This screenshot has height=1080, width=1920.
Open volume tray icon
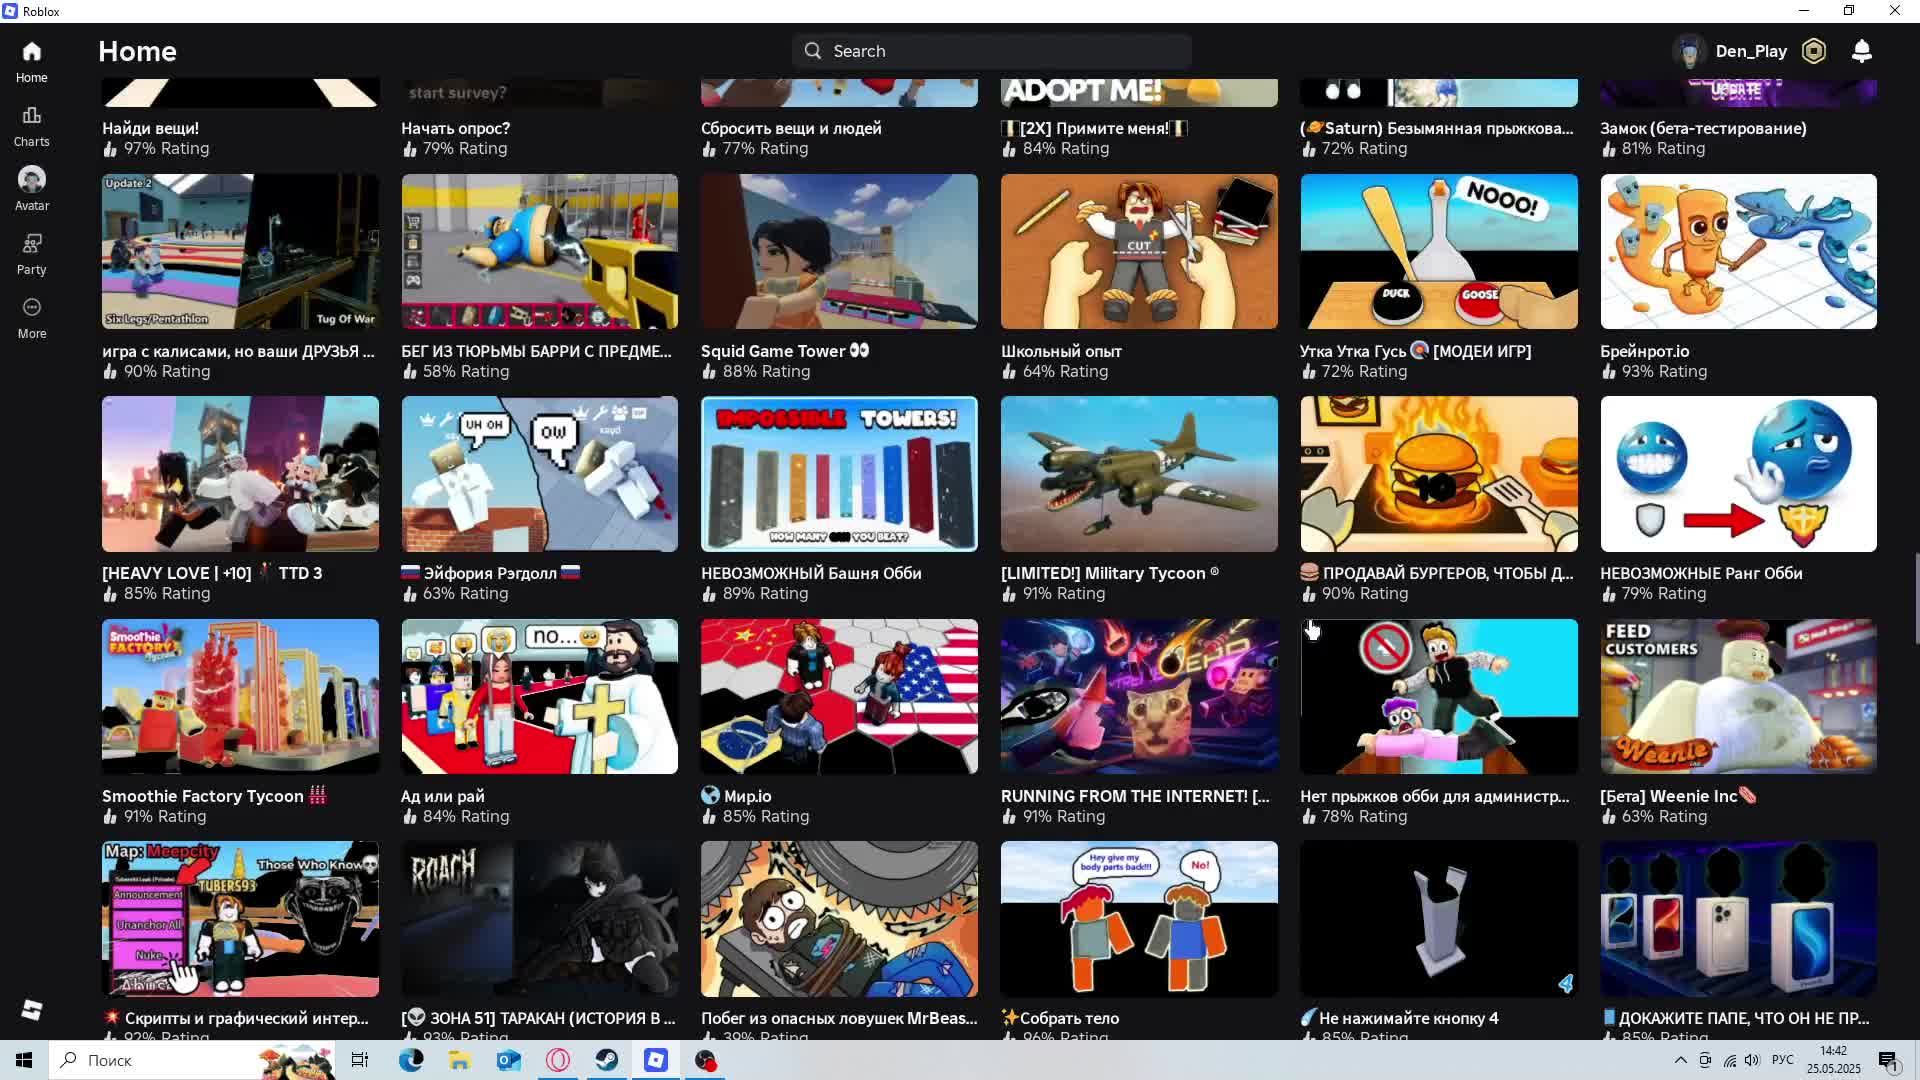[1752, 1060]
